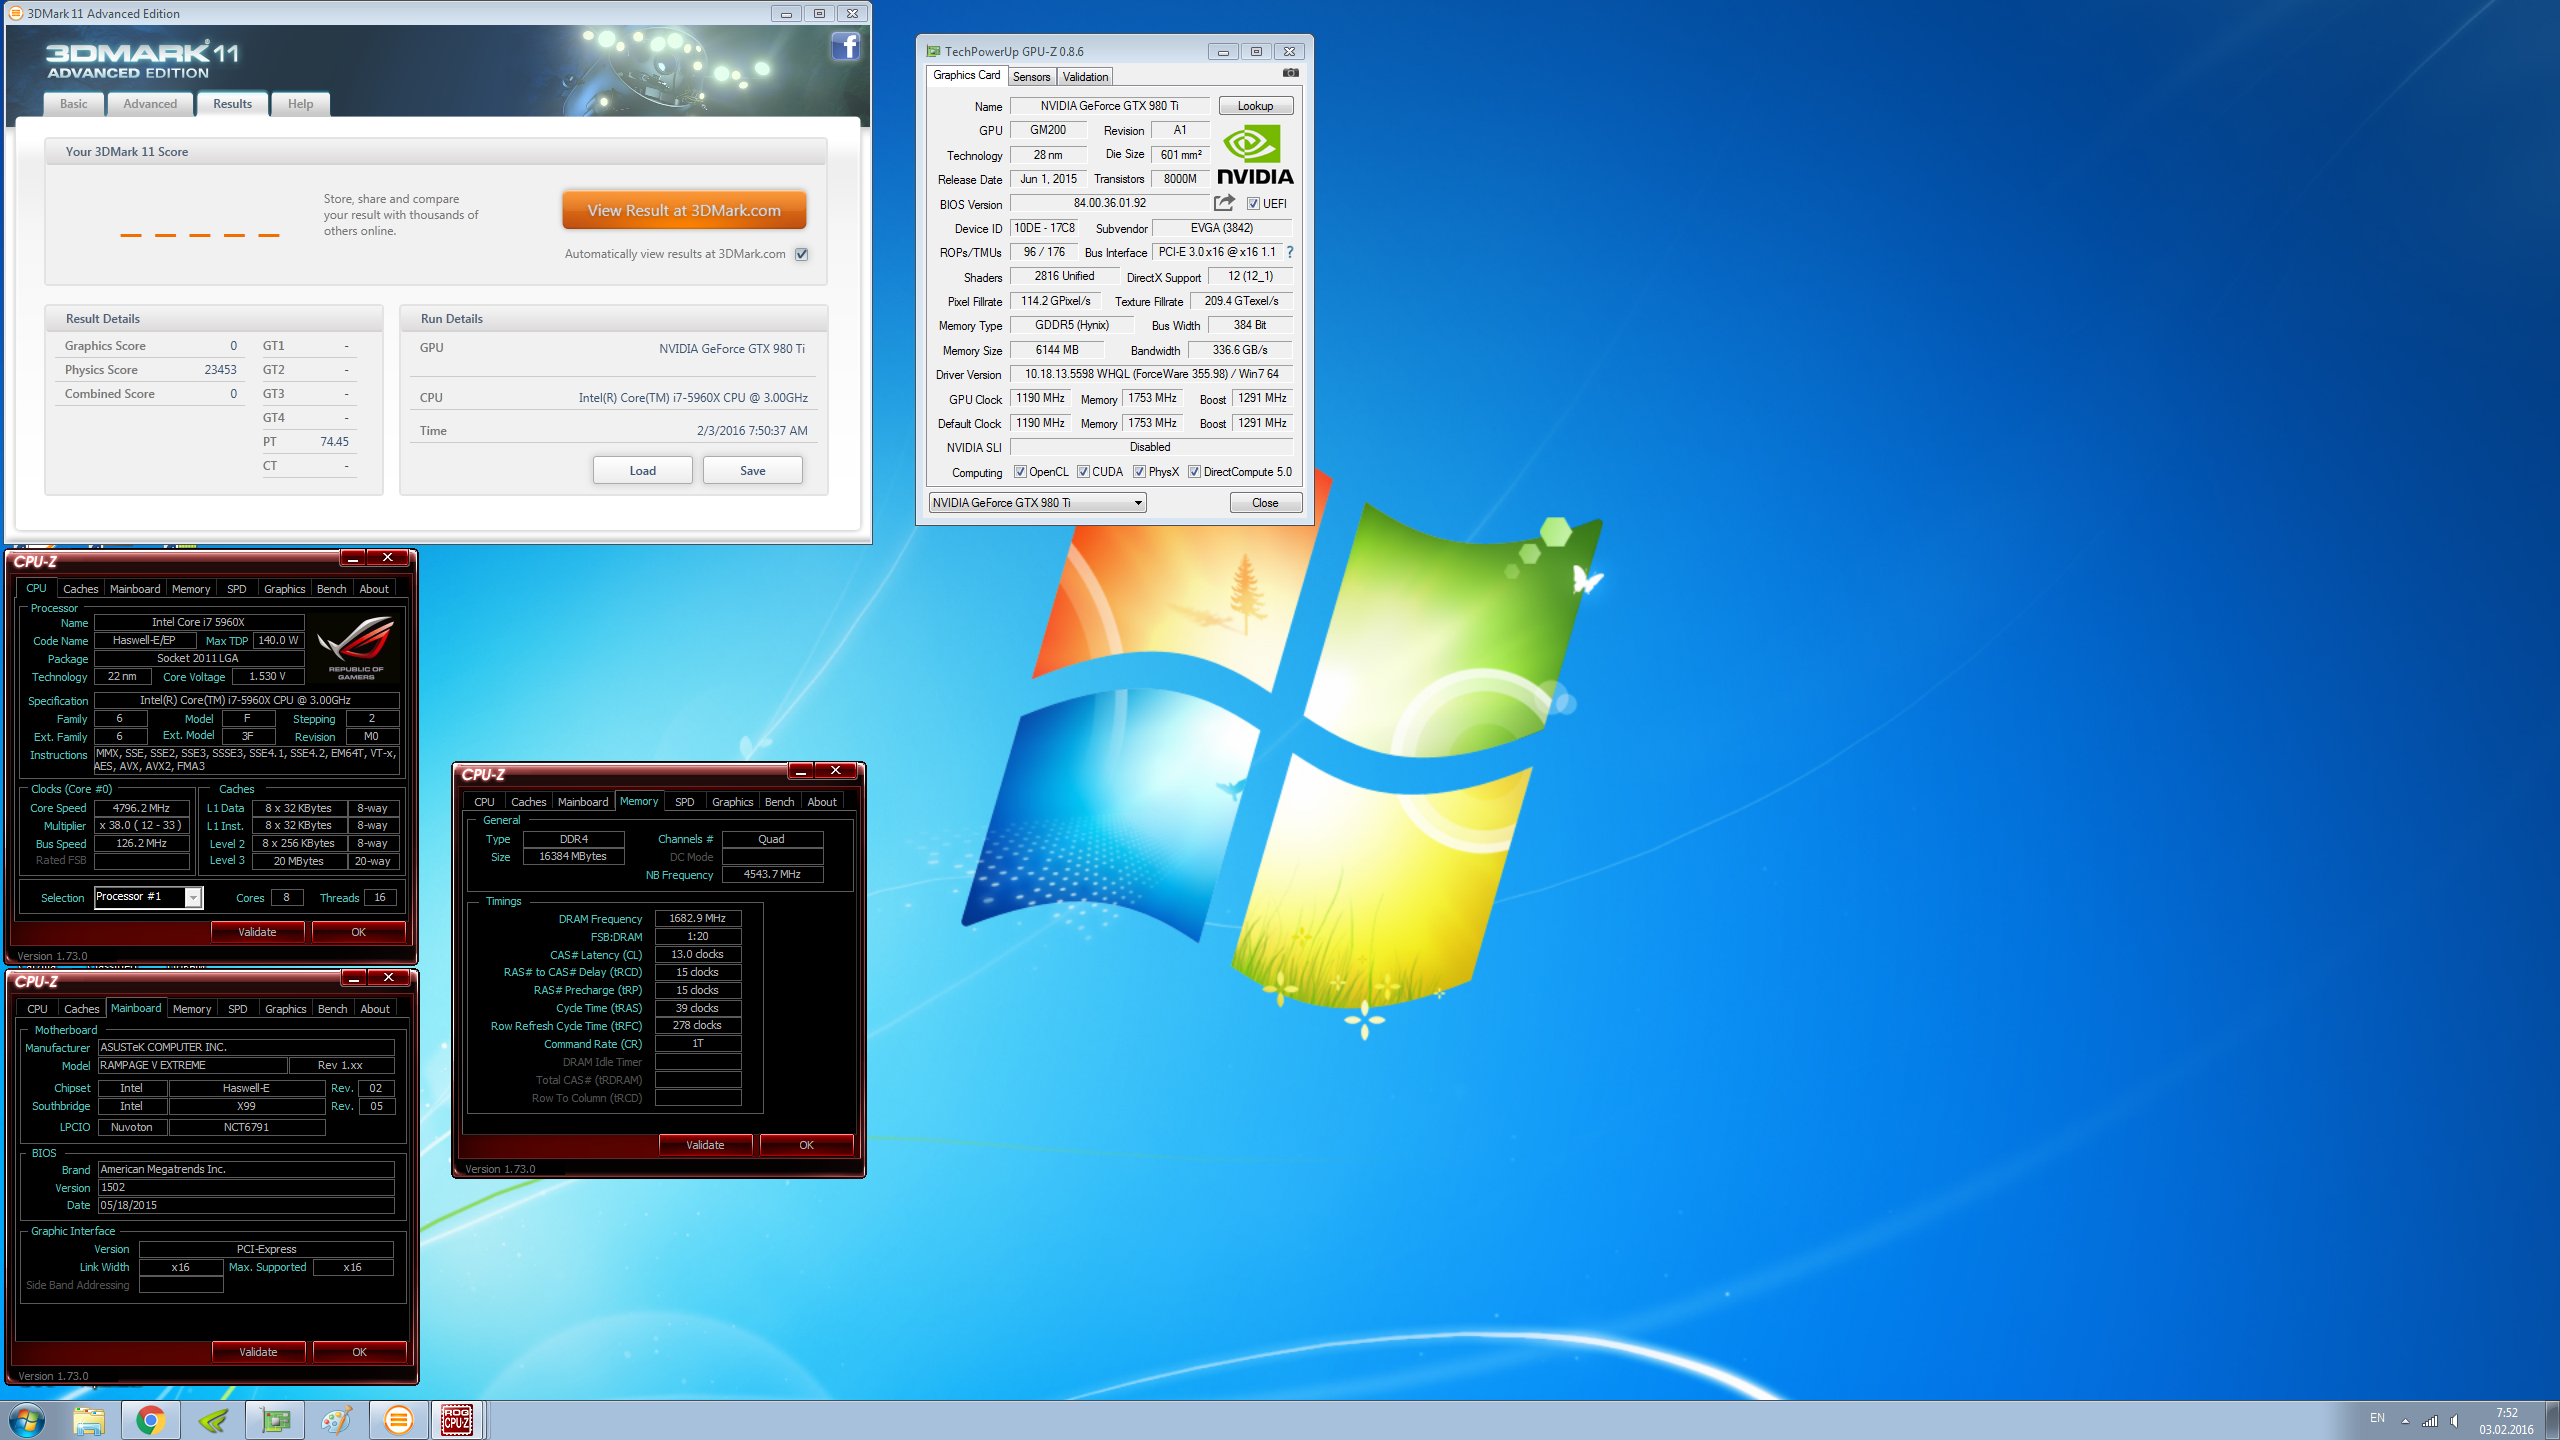2560x1440 pixels.
Task: Click the Save button in Run Details
Action: (752, 470)
